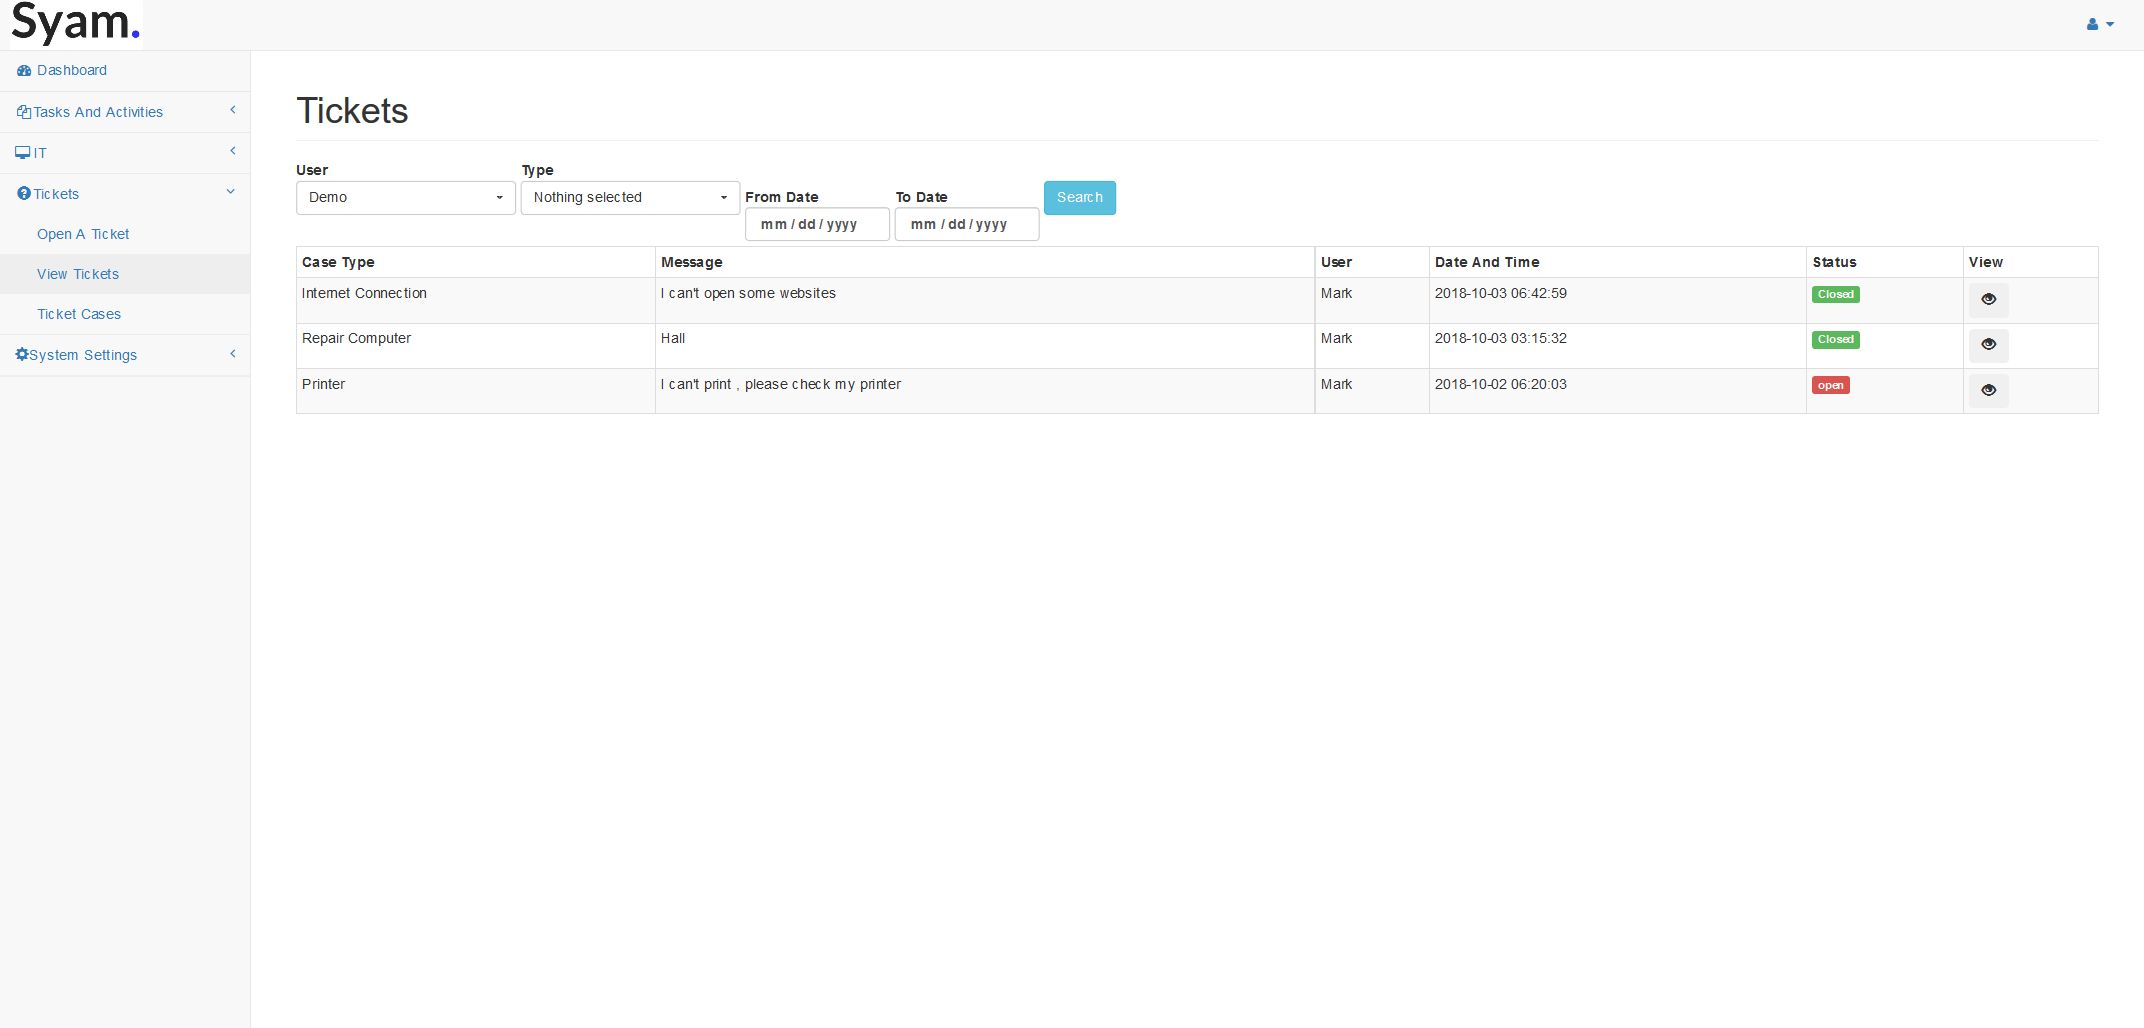
Task: Select Open A Ticket in sidebar
Action: (x=83, y=234)
